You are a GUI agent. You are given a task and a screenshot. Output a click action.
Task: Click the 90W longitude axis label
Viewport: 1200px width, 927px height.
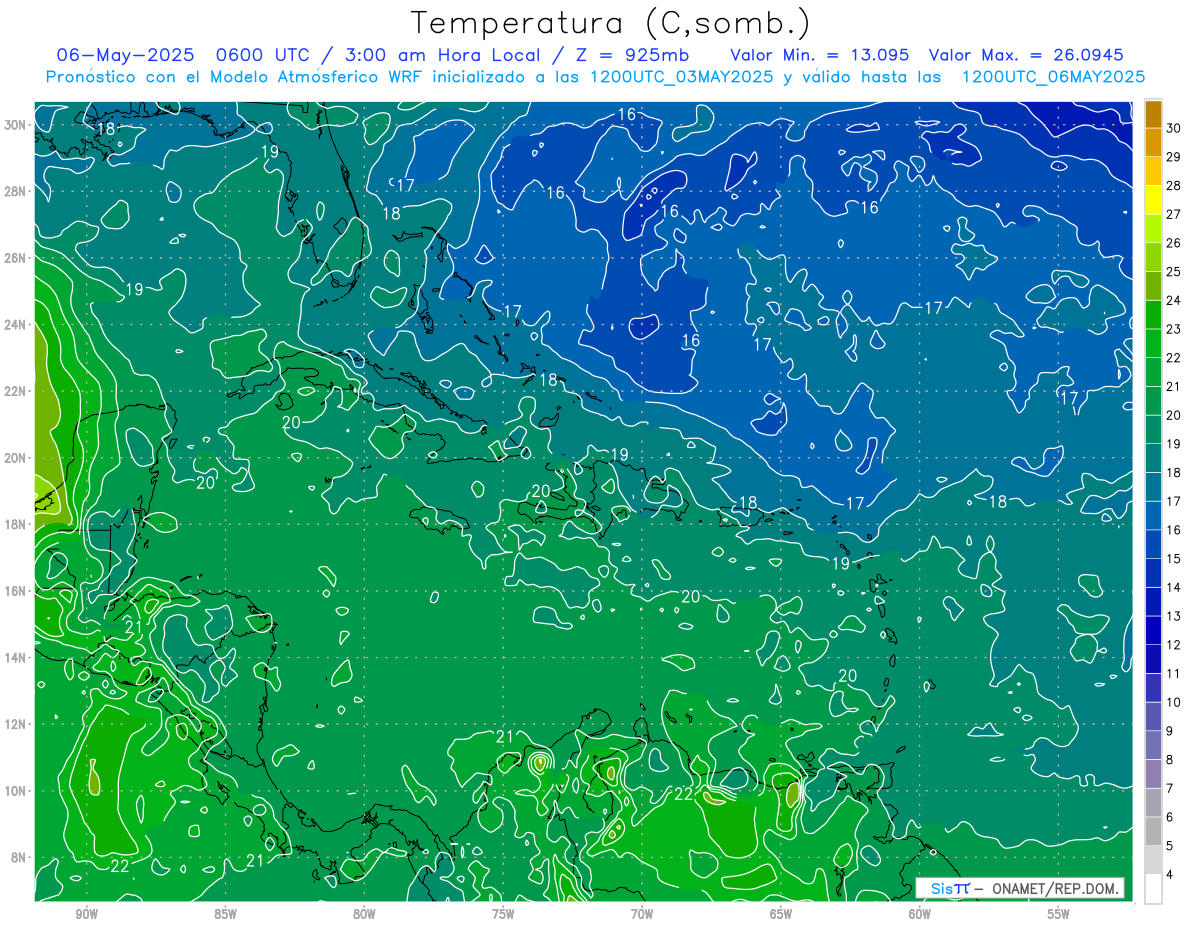[86, 914]
